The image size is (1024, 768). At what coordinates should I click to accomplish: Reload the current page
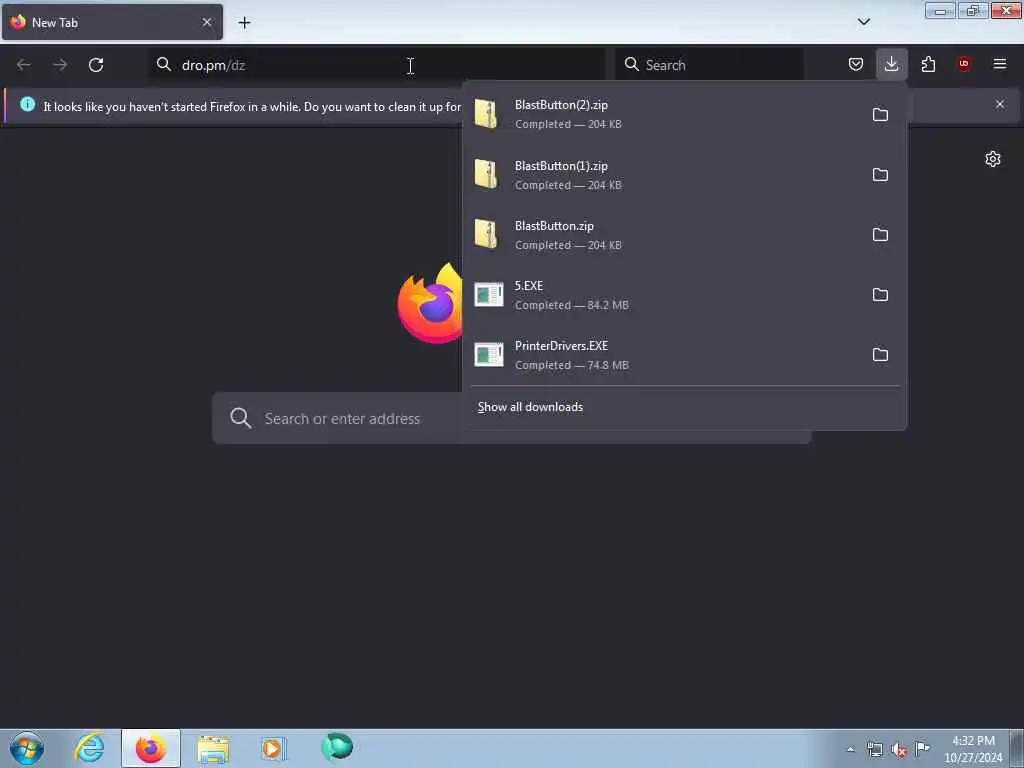tap(96, 65)
